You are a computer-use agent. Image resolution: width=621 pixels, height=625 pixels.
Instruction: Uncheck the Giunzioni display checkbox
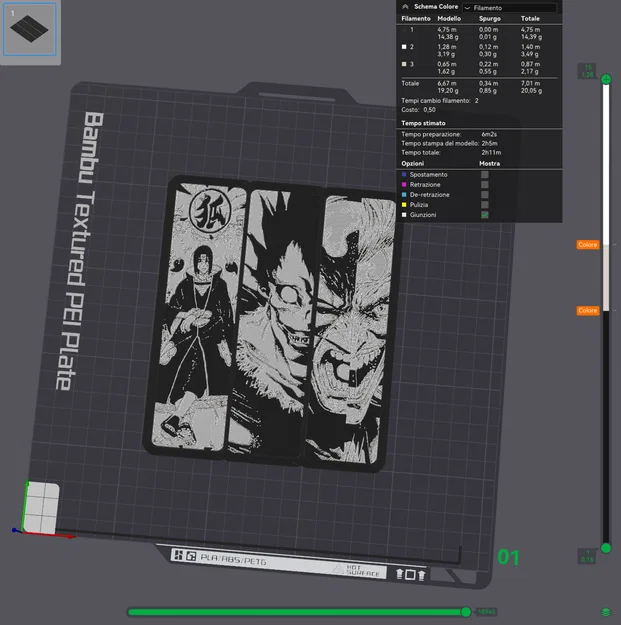pyautogui.click(x=485, y=215)
